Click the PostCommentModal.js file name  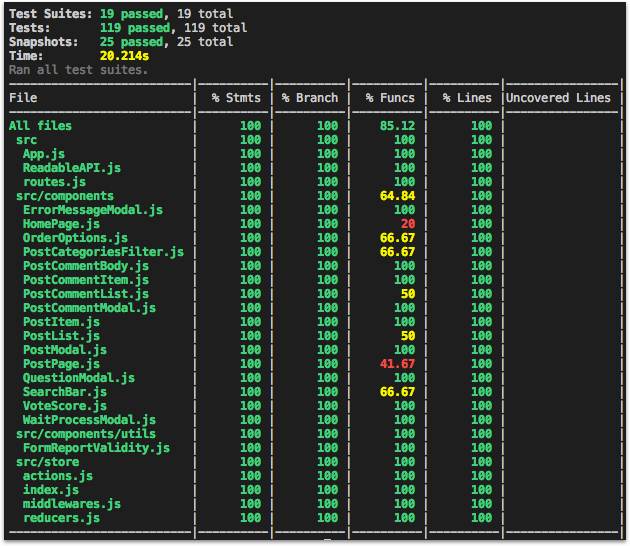(89, 308)
